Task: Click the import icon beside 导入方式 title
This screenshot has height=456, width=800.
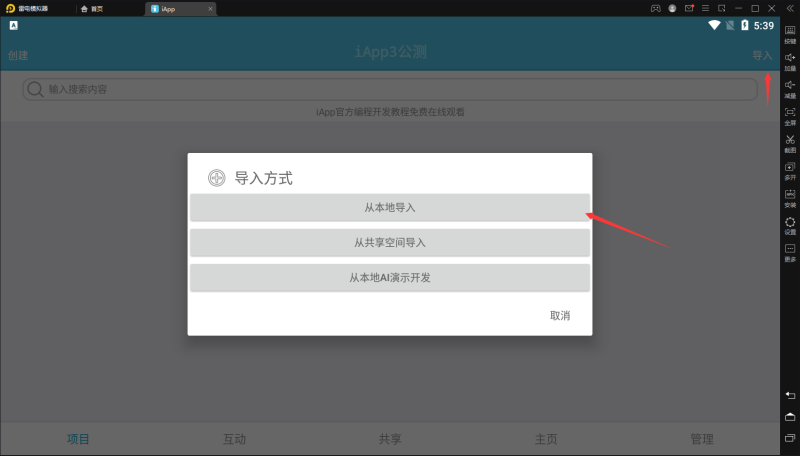Action: [x=217, y=178]
